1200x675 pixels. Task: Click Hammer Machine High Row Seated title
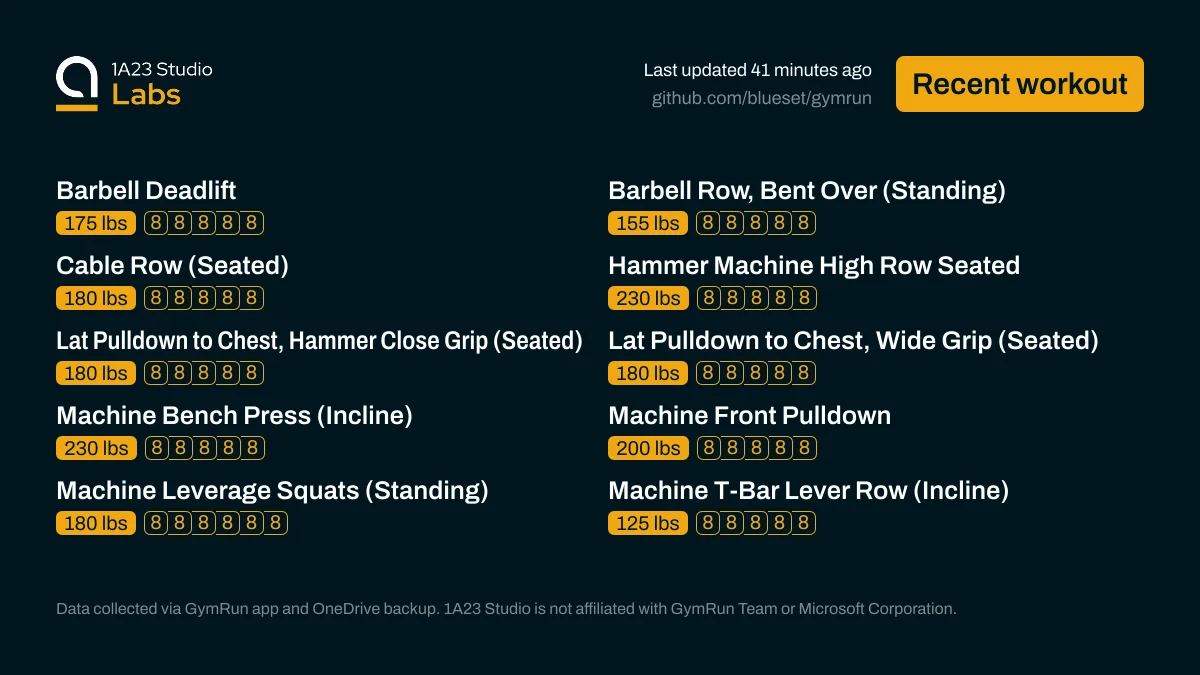pyautogui.click(x=814, y=266)
